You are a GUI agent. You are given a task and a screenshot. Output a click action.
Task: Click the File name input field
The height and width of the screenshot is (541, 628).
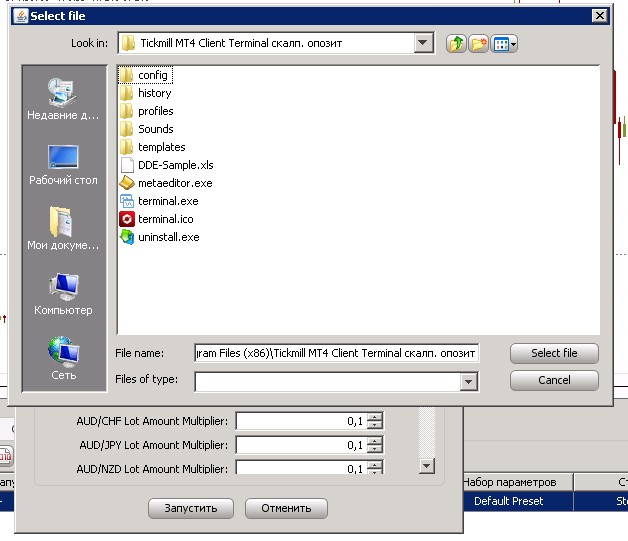[336, 353]
